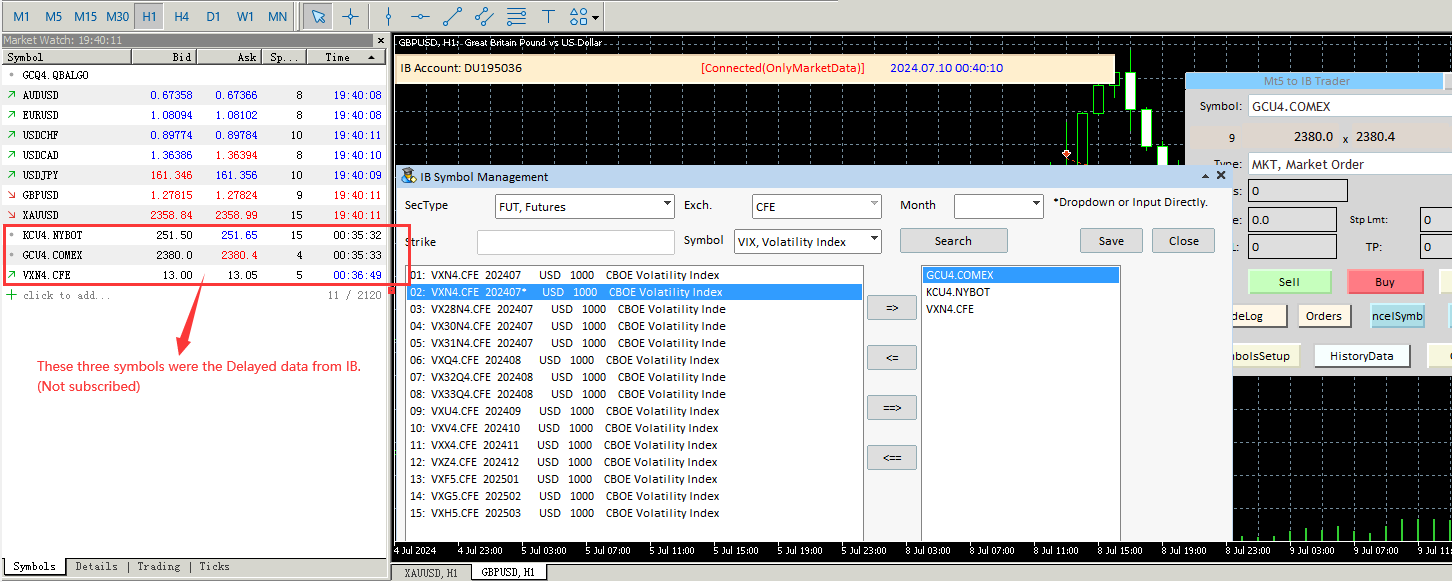Select USDCHF row in Market Watch

click(x=194, y=135)
